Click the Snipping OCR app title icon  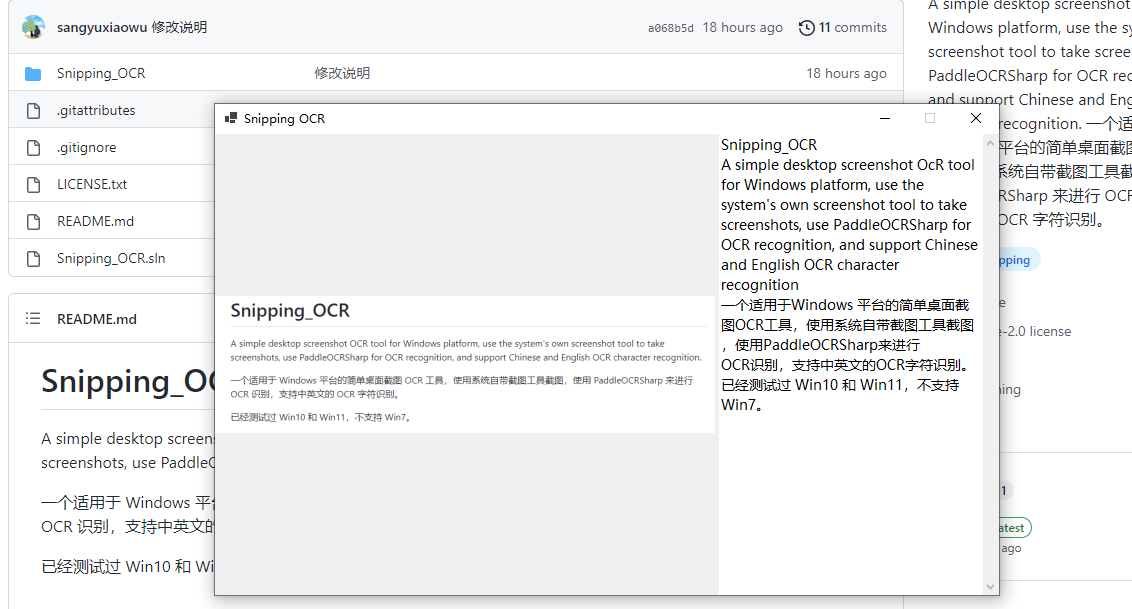coord(231,118)
